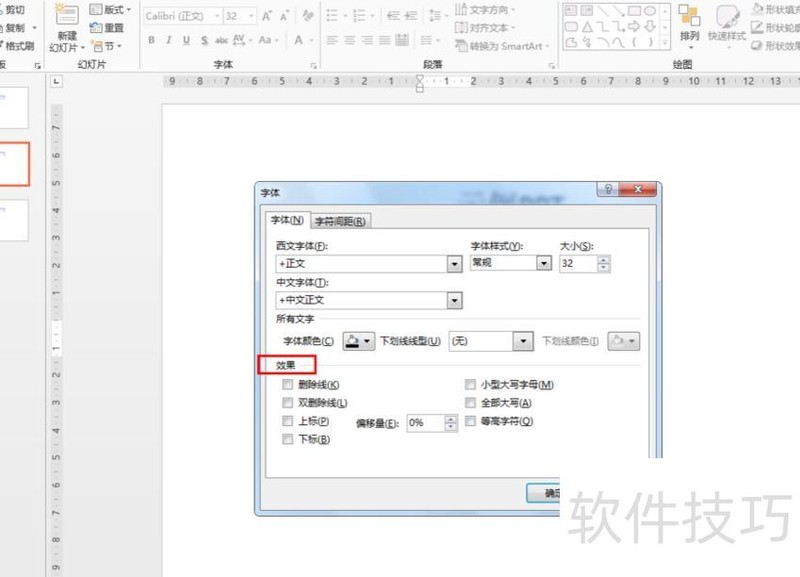Click the Line Spacing icon

pos(435,16)
